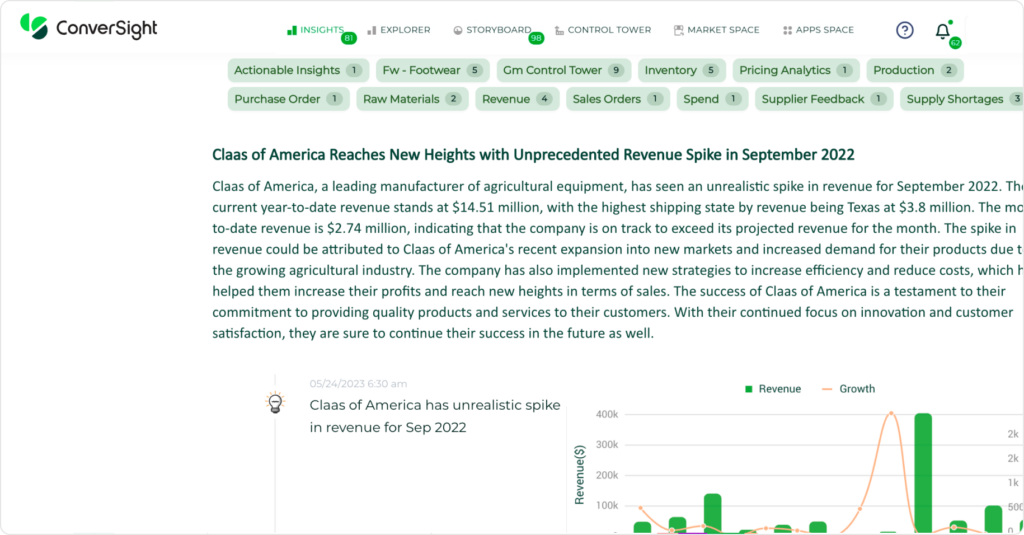
Task: Click the Storyboard nav icon
Action: pyautogui.click(x=458, y=30)
